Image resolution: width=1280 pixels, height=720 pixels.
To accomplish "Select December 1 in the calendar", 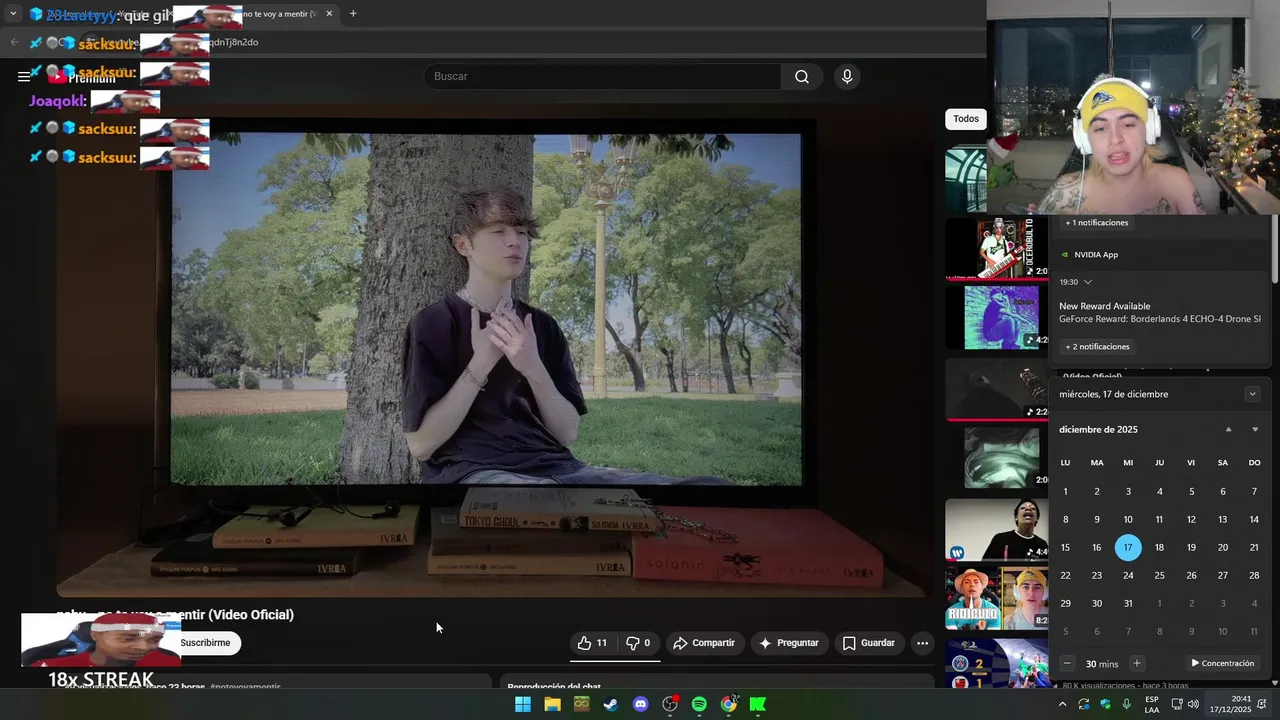I will tap(1065, 491).
